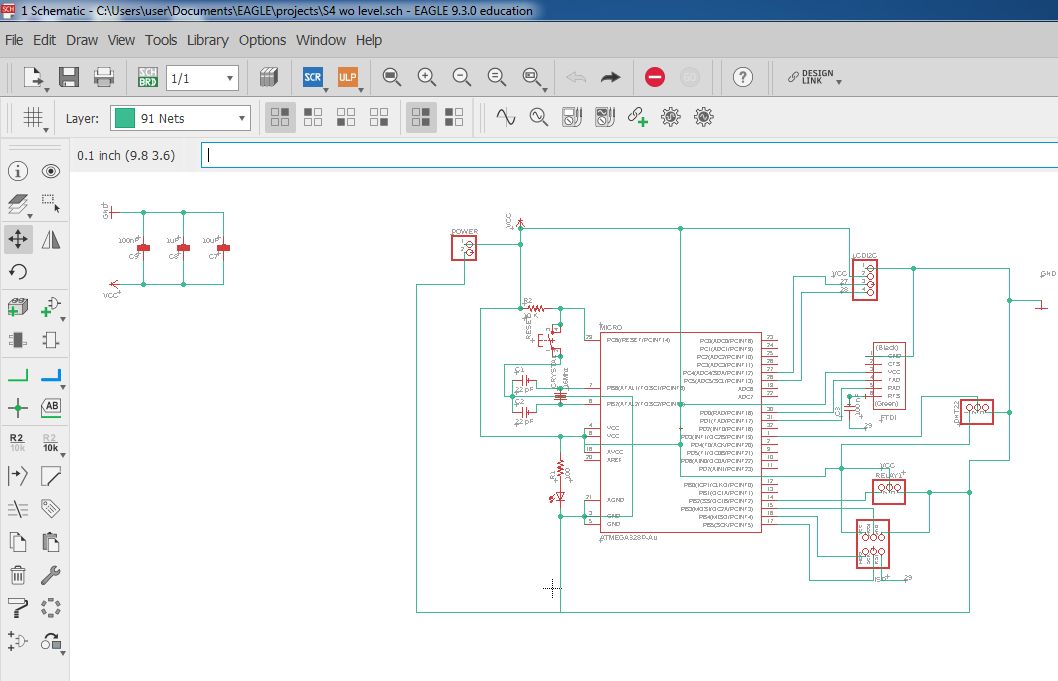1058x681 pixels.
Task: Open the Draw menu
Action: [82, 40]
